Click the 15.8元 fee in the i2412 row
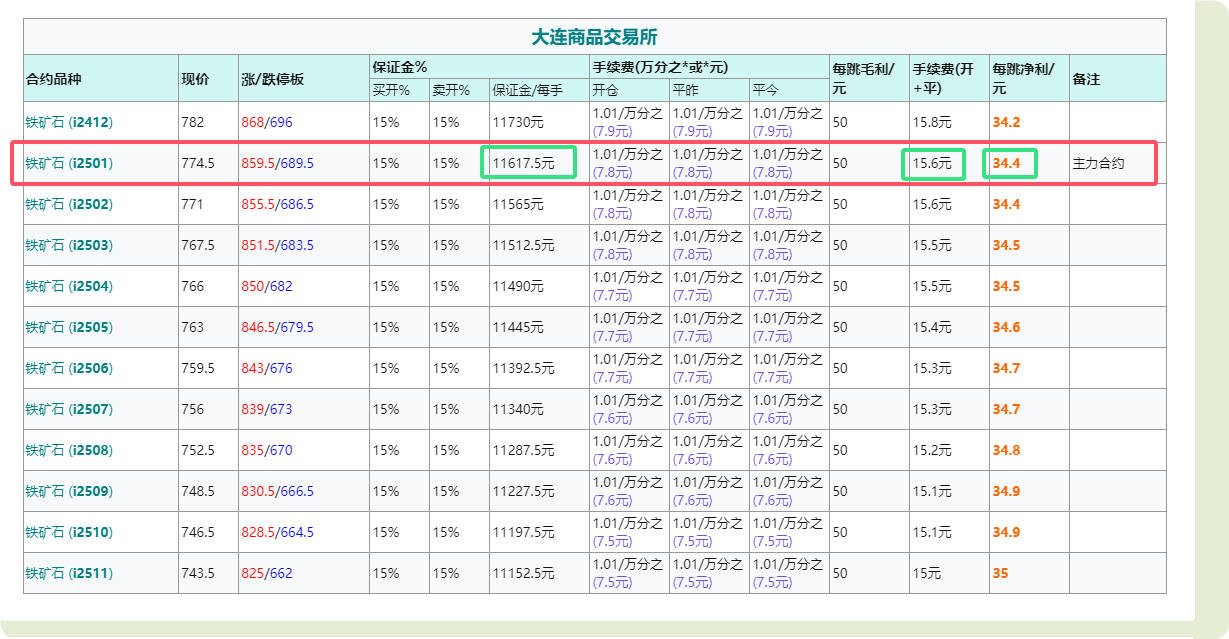Image resolution: width=1229 pixels, height=639 pixels. coord(932,122)
